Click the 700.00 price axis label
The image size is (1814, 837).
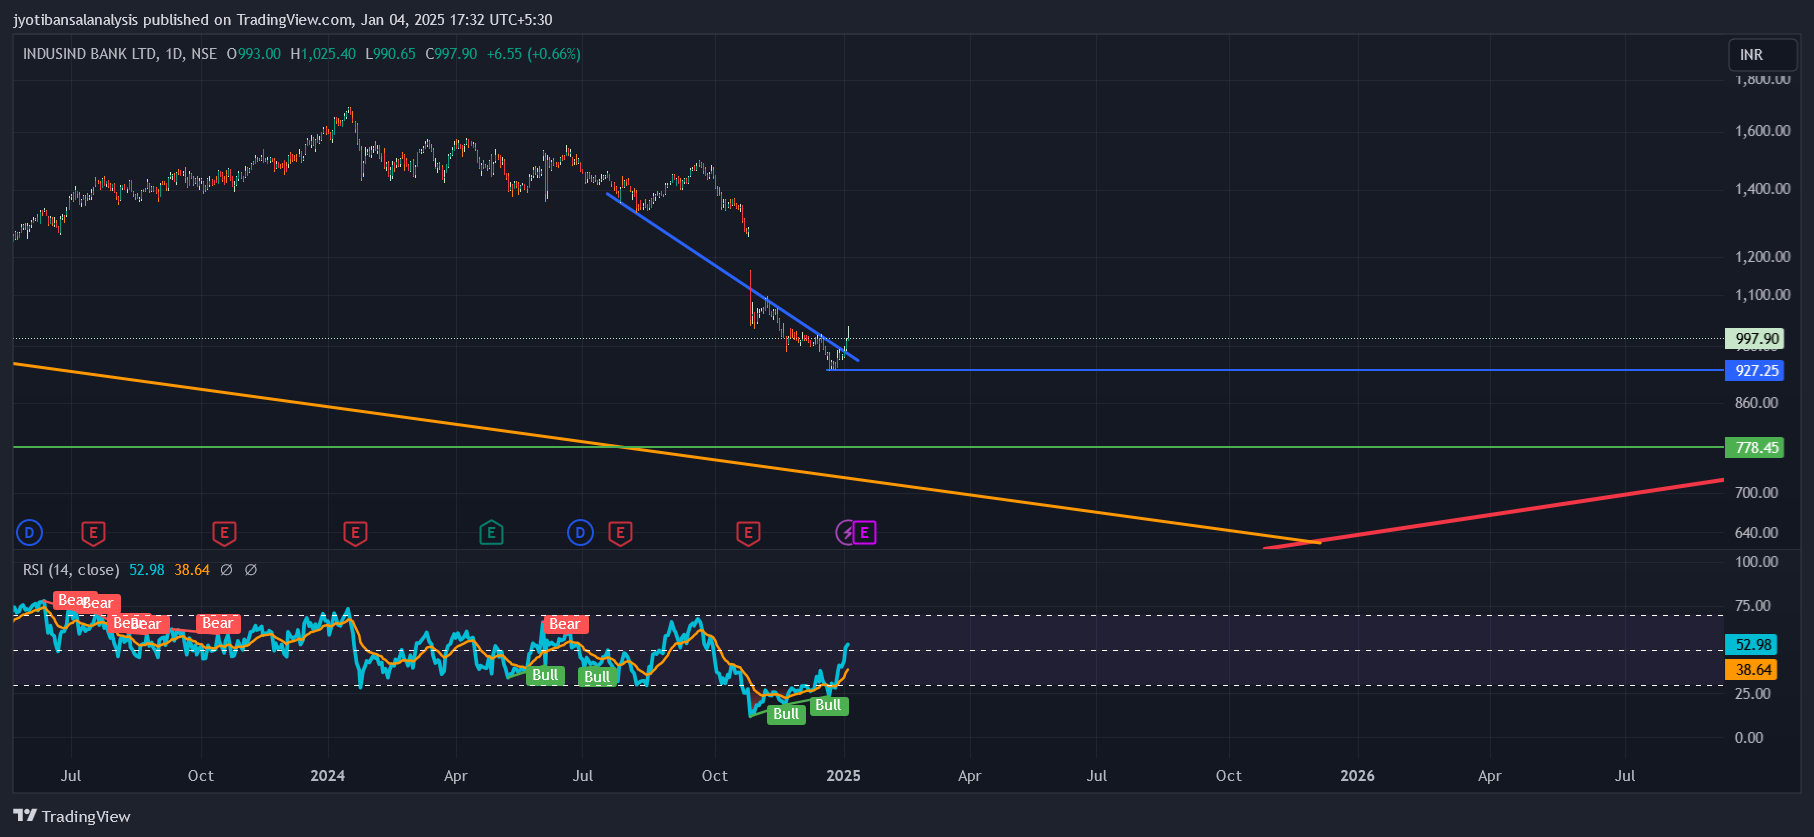1756,493
